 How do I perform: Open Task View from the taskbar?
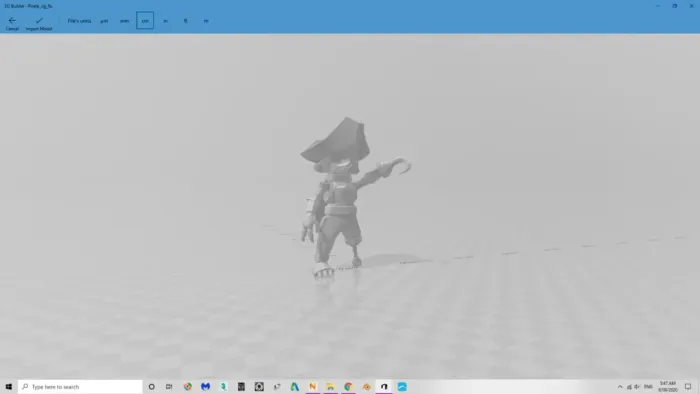click(x=169, y=387)
